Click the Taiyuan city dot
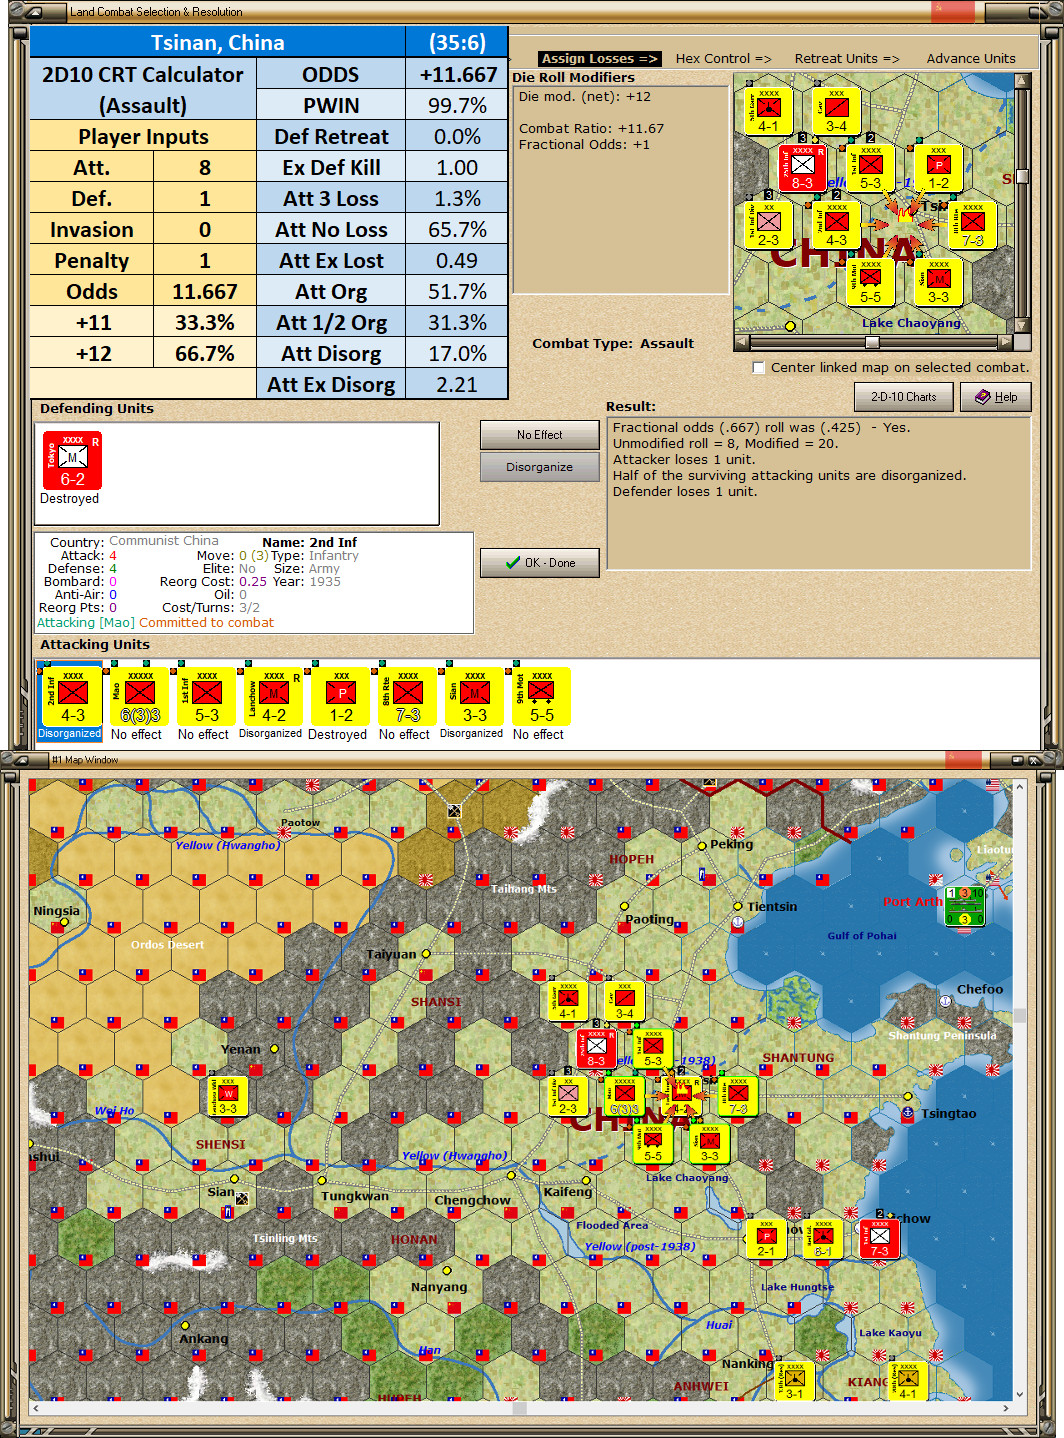This screenshot has width=1064, height=1438. coord(425,954)
